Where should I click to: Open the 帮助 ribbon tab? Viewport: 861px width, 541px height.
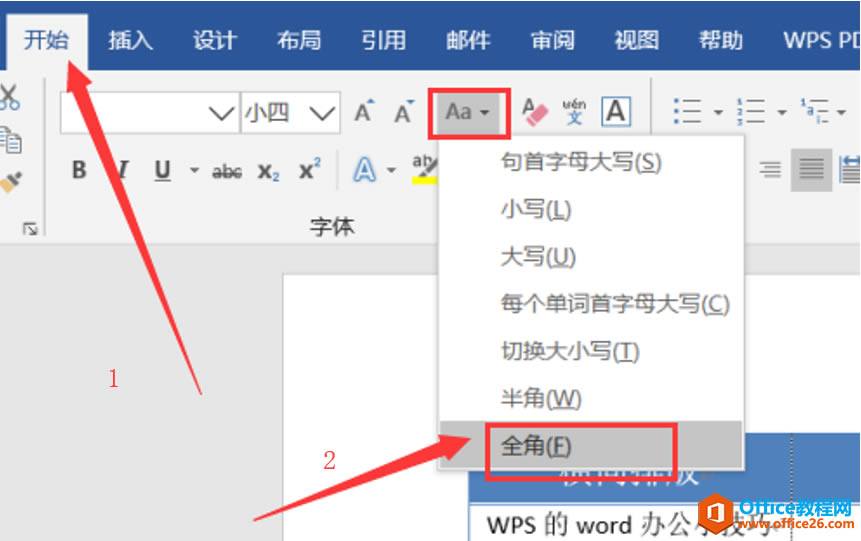(721, 40)
